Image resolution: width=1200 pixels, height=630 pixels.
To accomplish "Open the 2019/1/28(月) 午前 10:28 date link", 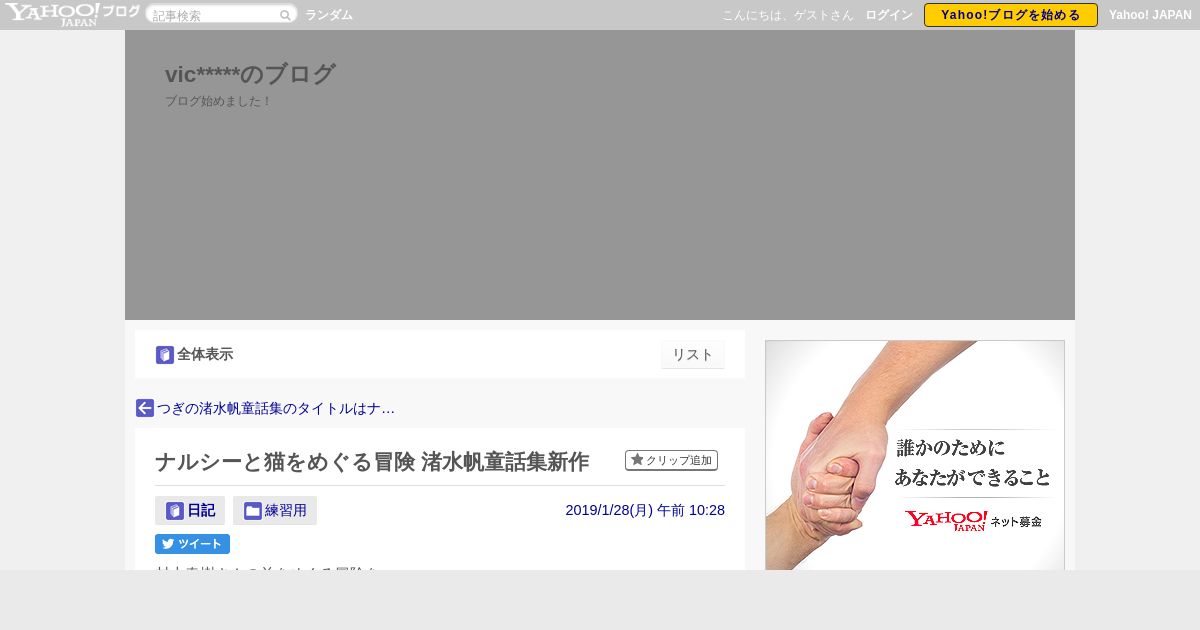I will coord(645,510).
